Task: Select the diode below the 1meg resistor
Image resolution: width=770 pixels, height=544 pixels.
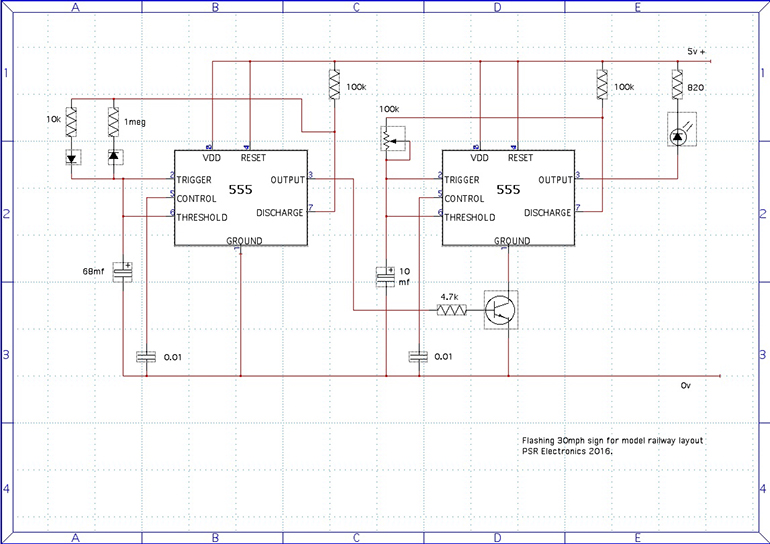Action: coord(114,157)
